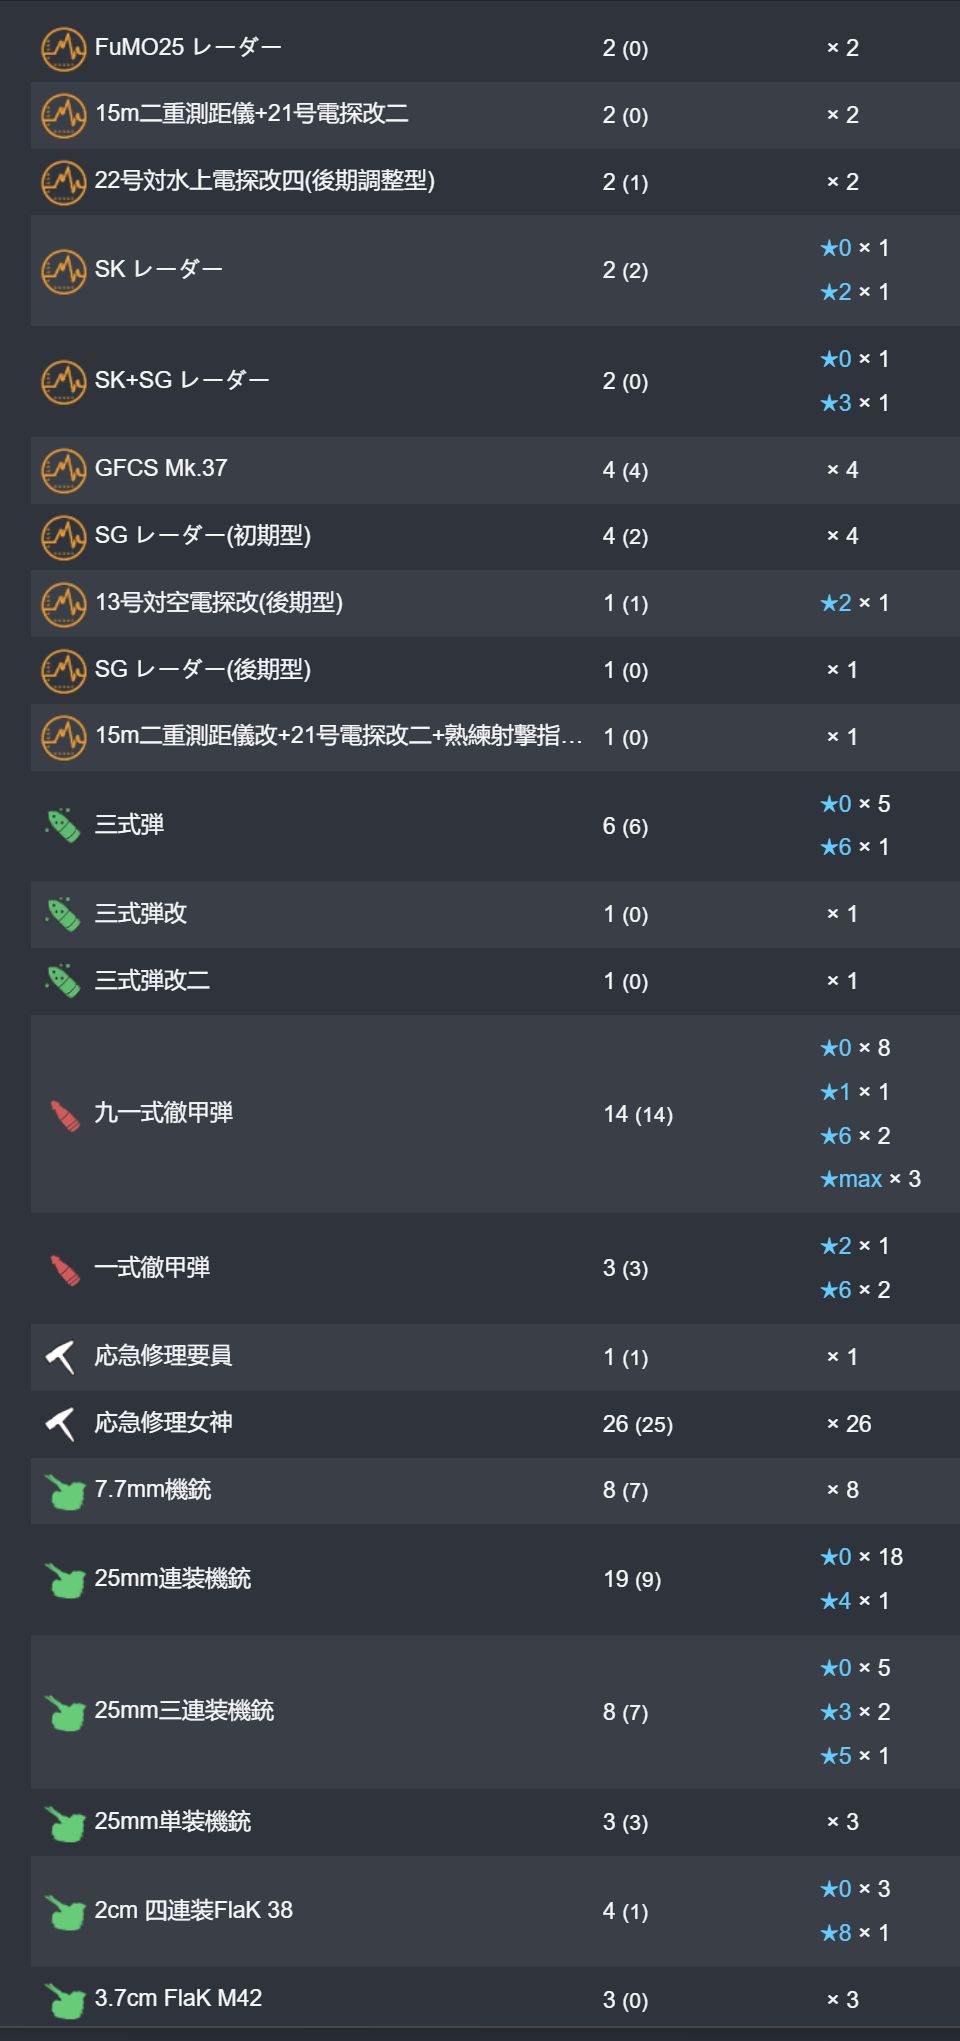960x2041 pixels.
Task: Select the 22号対水上電探改四(後期調整型) row name
Action: (265, 181)
